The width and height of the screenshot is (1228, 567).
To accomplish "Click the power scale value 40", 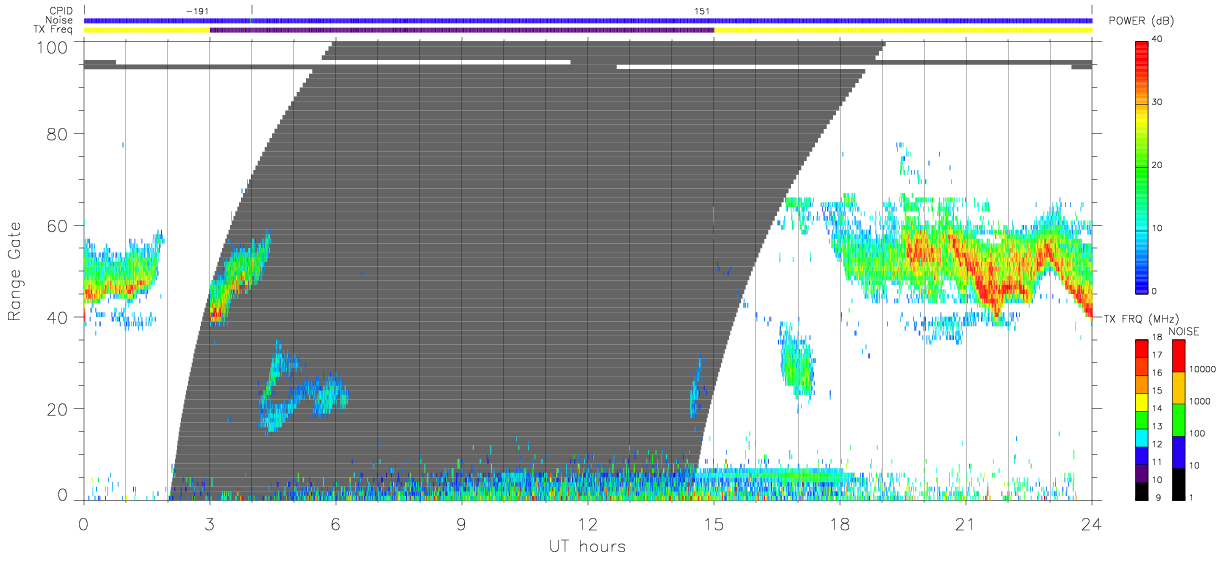I will click(1159, 40).
